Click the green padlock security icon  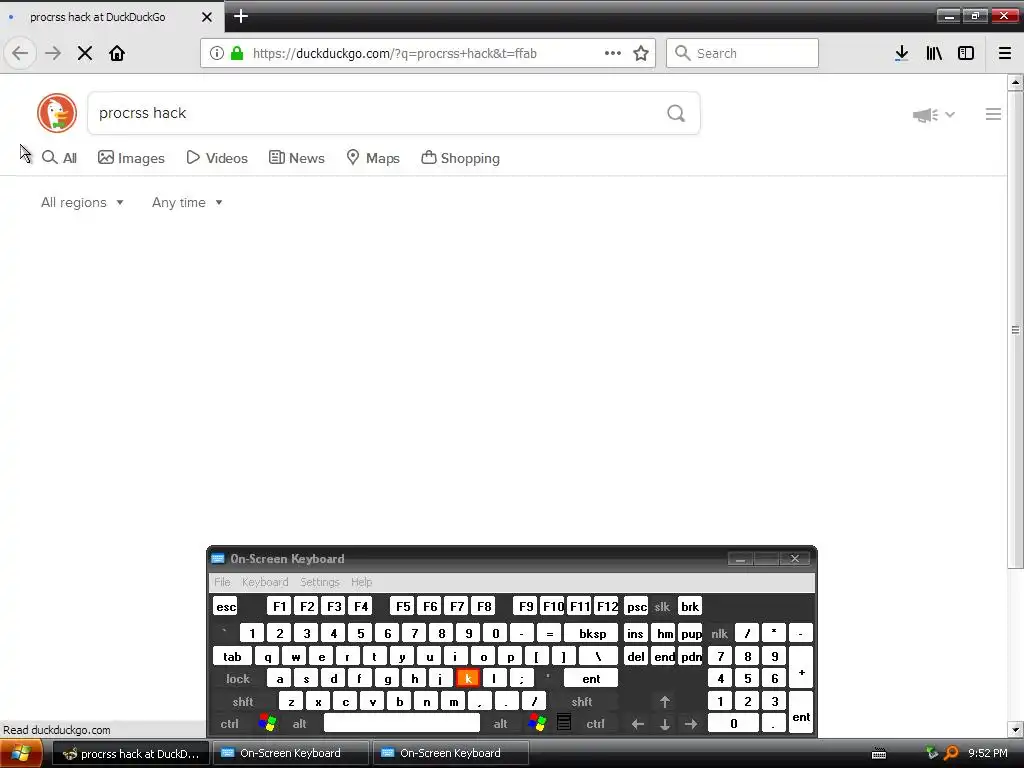tap(237, 53)
